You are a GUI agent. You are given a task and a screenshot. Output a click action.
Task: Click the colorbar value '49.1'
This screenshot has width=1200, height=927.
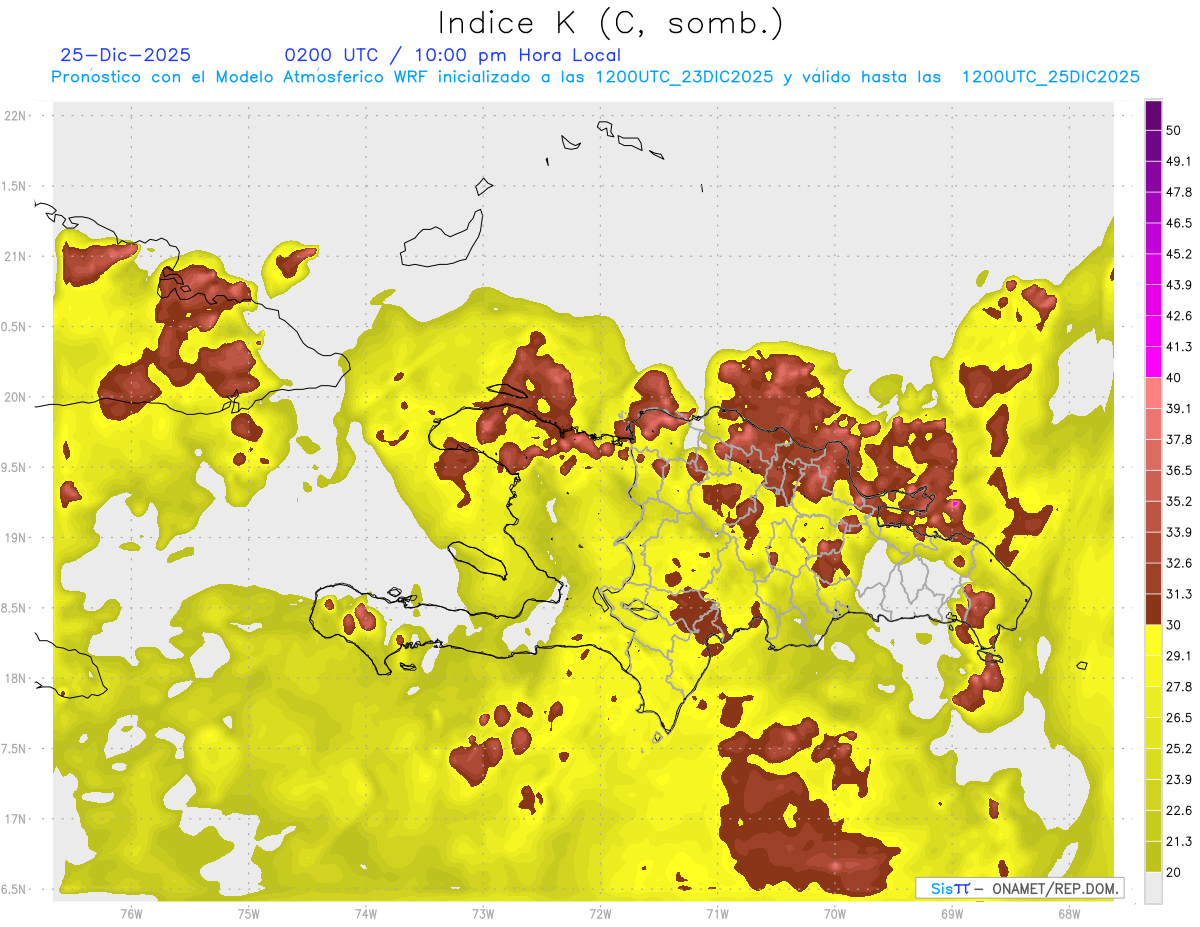point(1179,162)
